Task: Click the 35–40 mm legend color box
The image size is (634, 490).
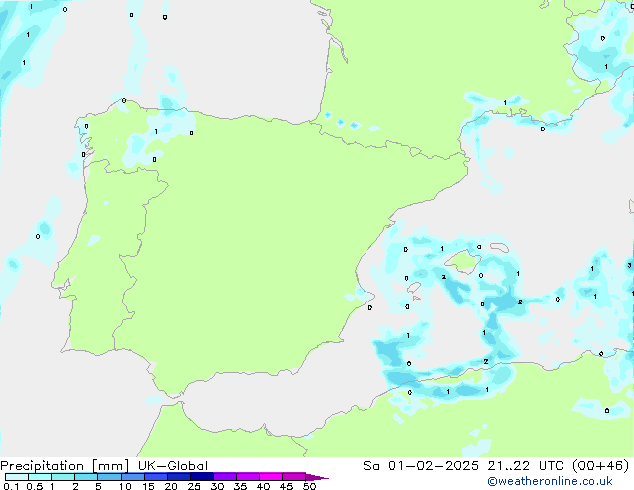Action: click(x=247, y=477)
